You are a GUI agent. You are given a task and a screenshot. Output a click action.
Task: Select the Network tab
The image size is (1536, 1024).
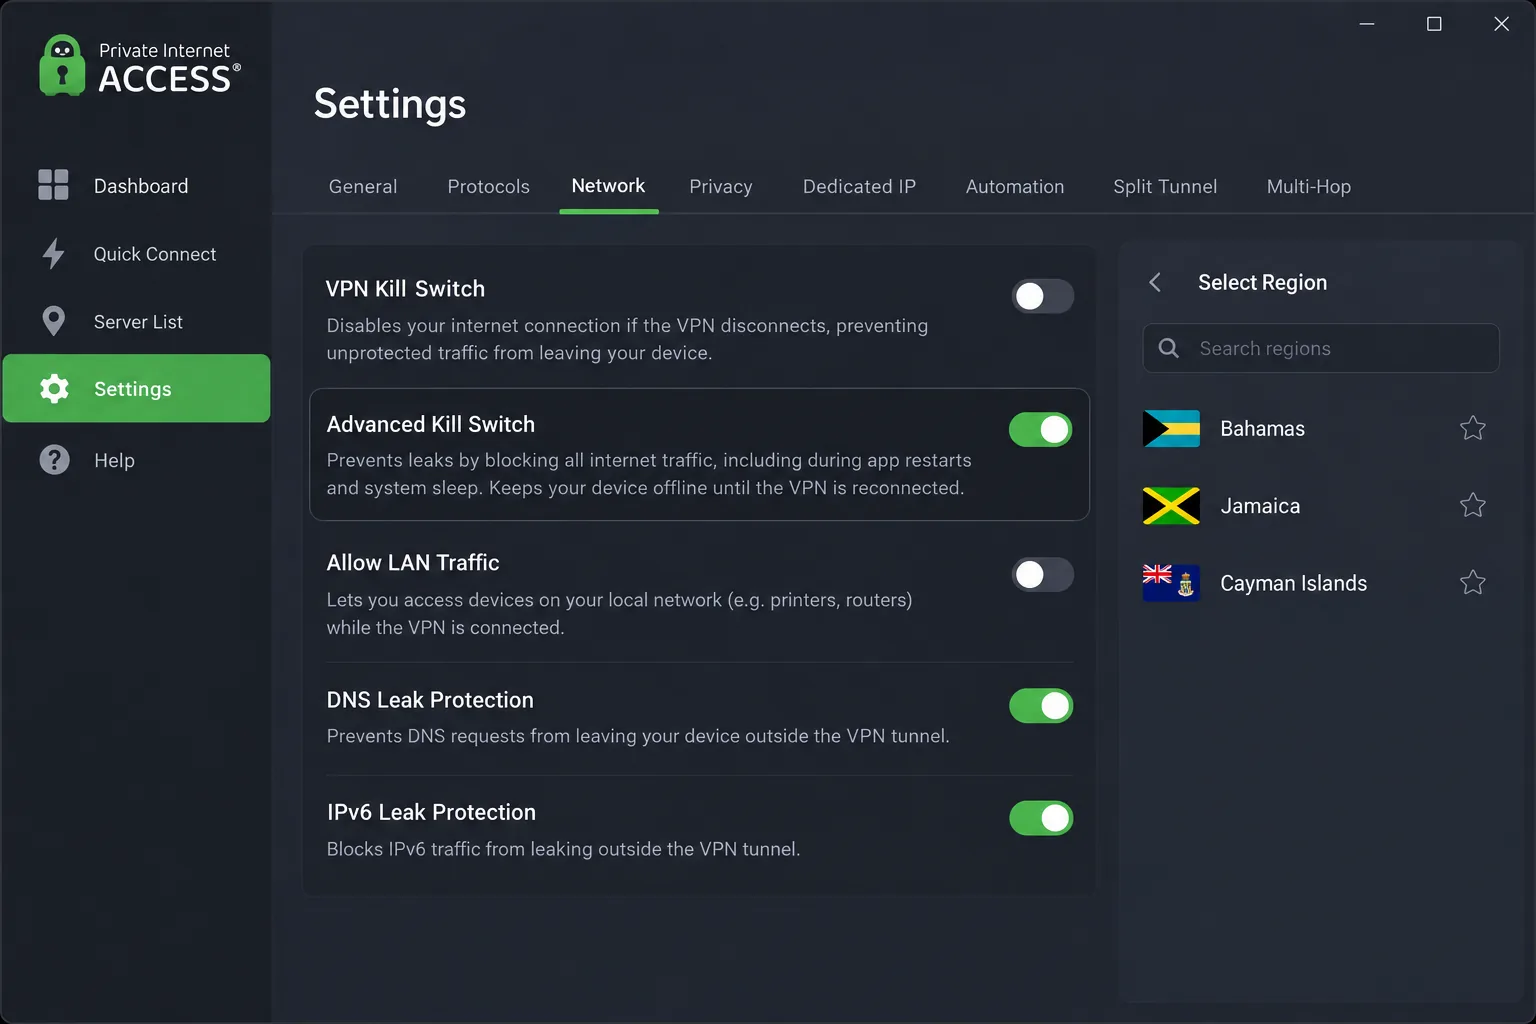(608, 186)
